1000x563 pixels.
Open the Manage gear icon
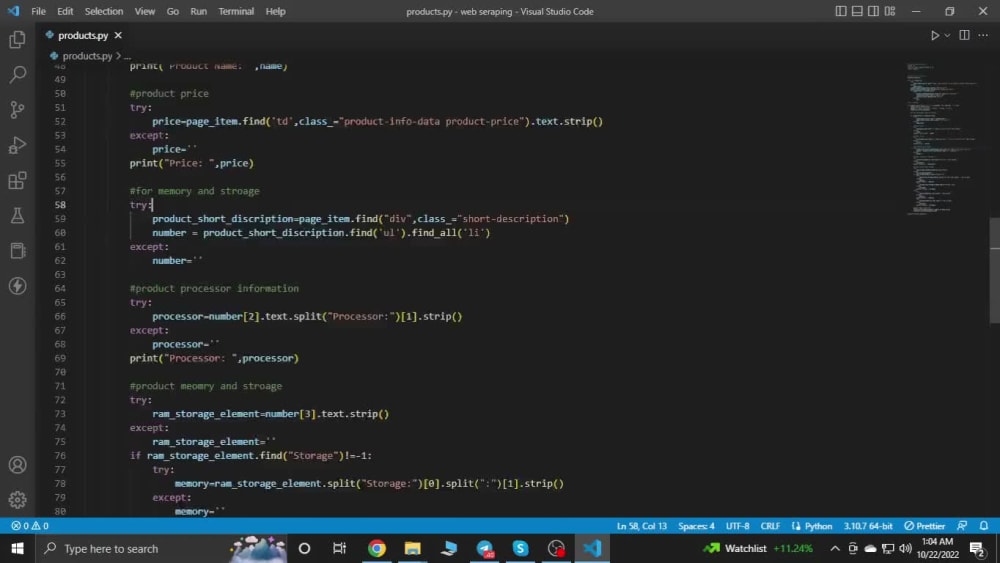pyautogui.click(x=17, y=500)
